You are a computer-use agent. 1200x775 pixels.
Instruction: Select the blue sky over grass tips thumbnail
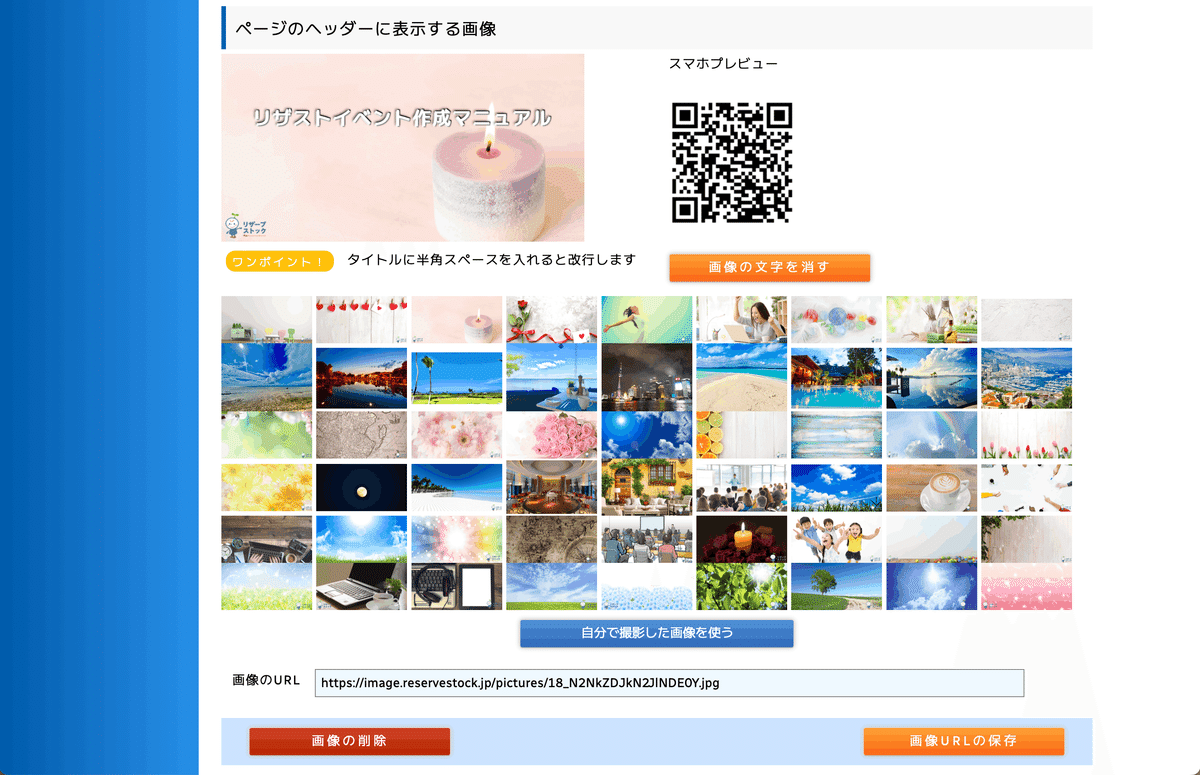pyautogui.click(x=836, y=487)
